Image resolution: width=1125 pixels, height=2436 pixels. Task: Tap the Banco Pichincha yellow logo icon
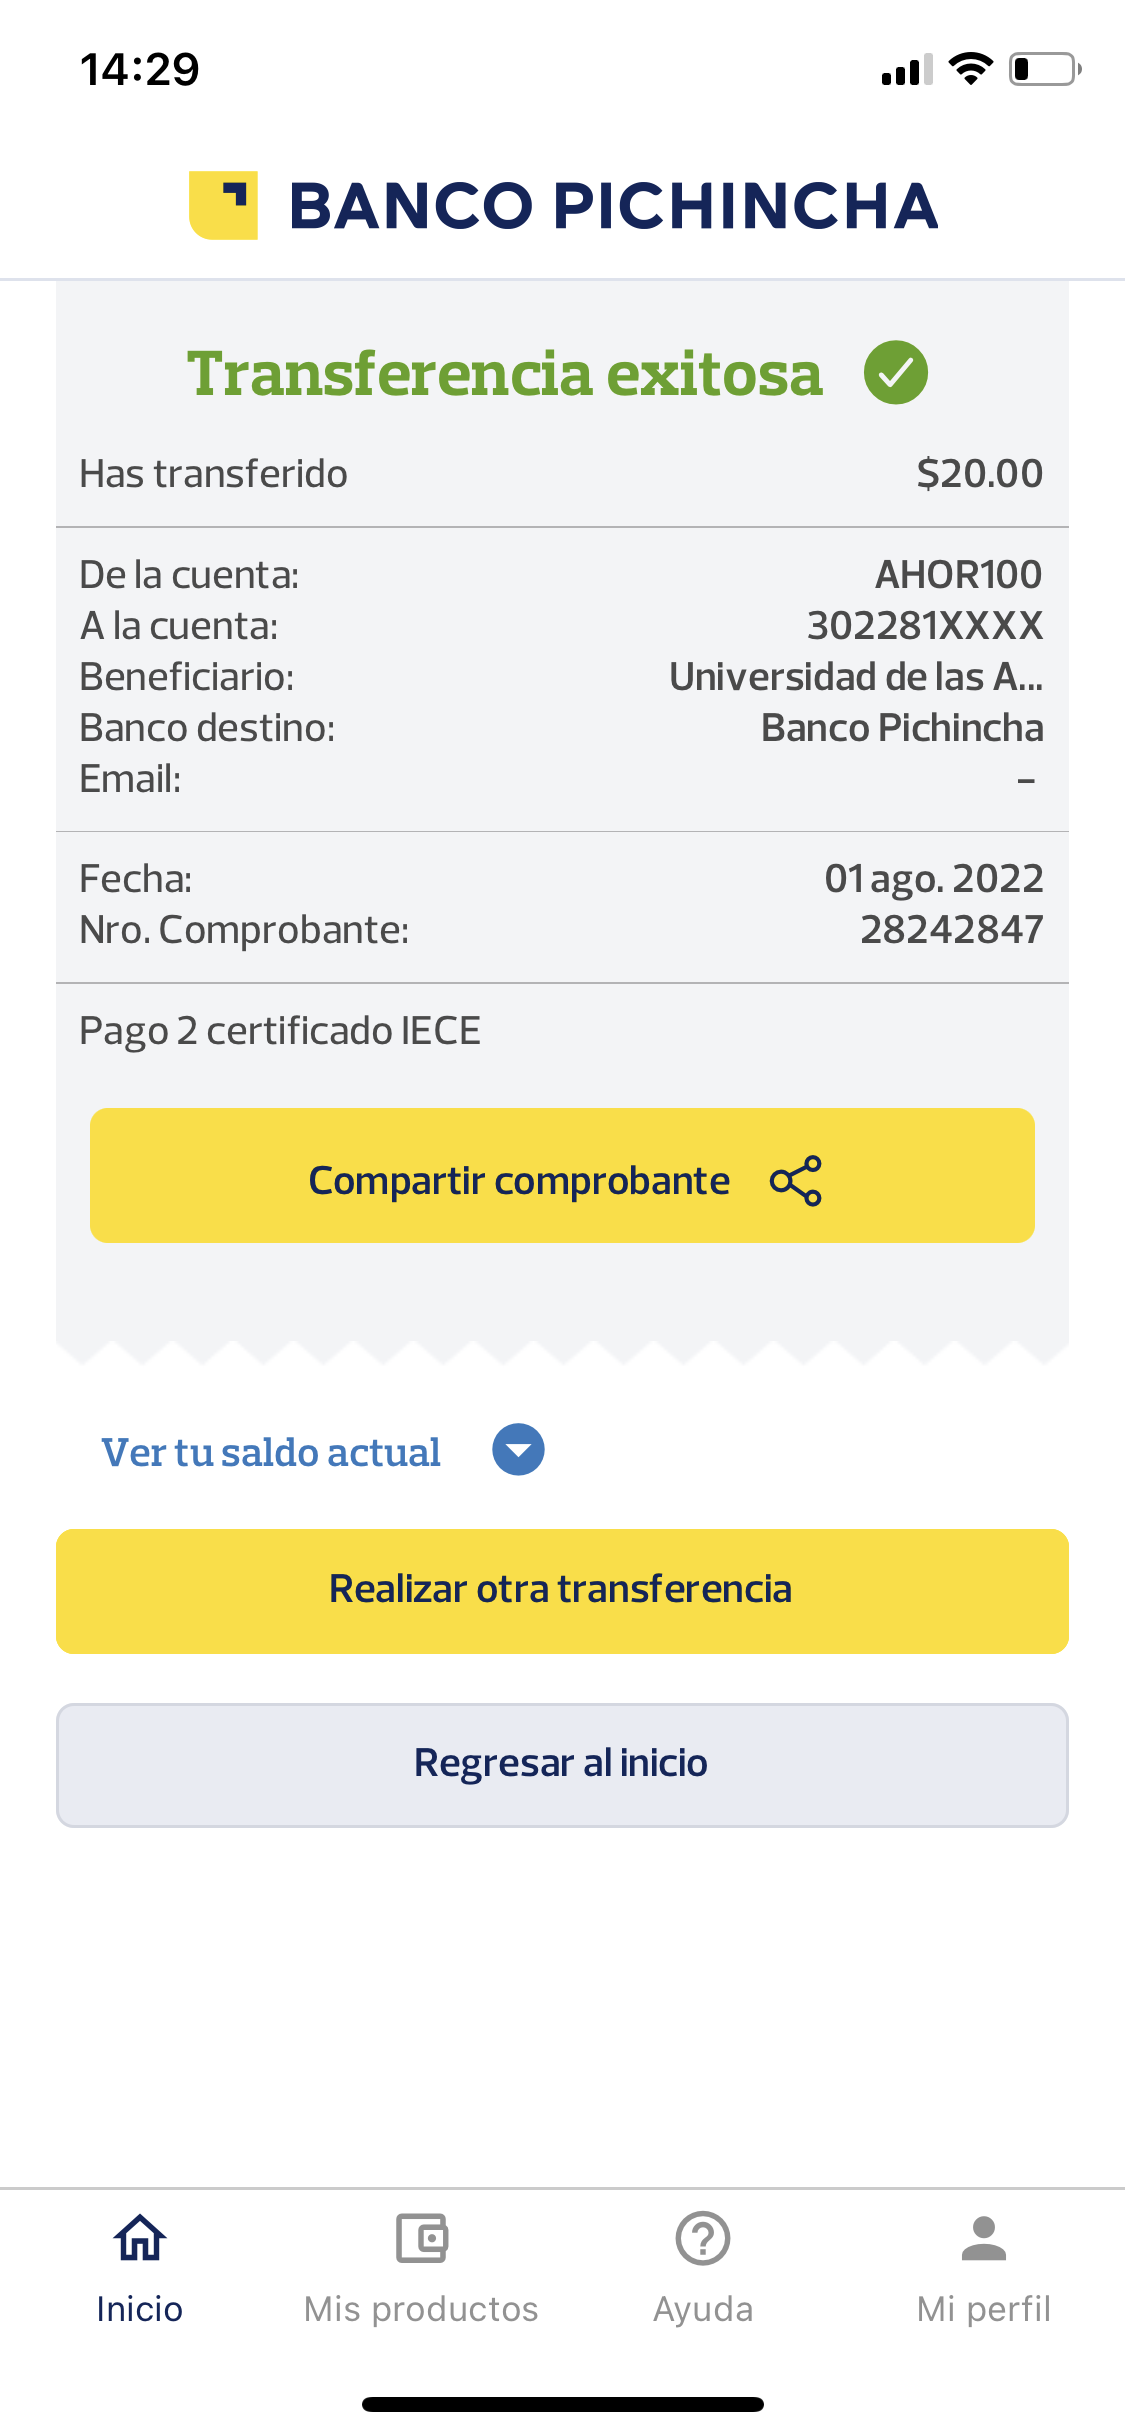(x=224, y=206)
